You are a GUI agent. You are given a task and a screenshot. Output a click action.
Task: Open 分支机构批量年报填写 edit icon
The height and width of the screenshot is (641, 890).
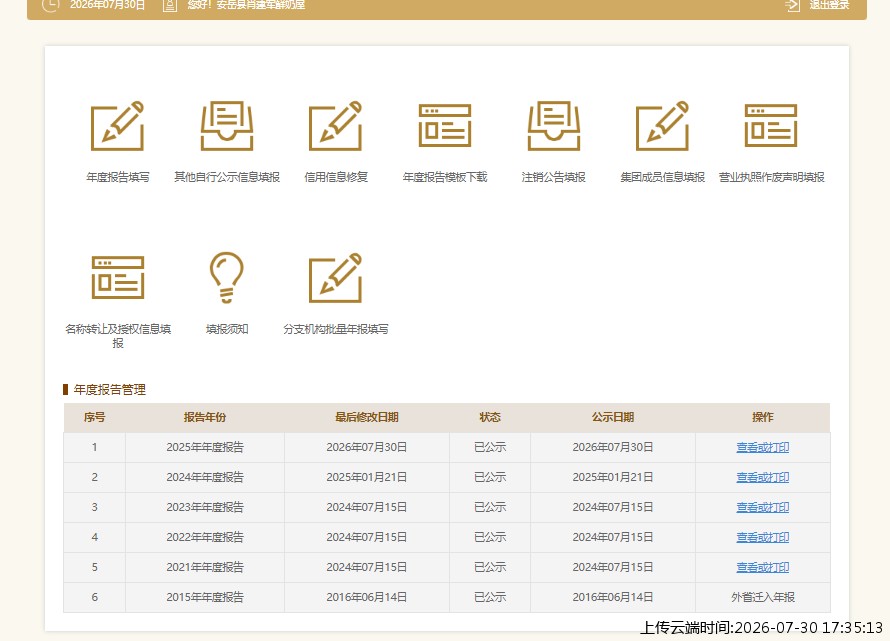(335, 278)
